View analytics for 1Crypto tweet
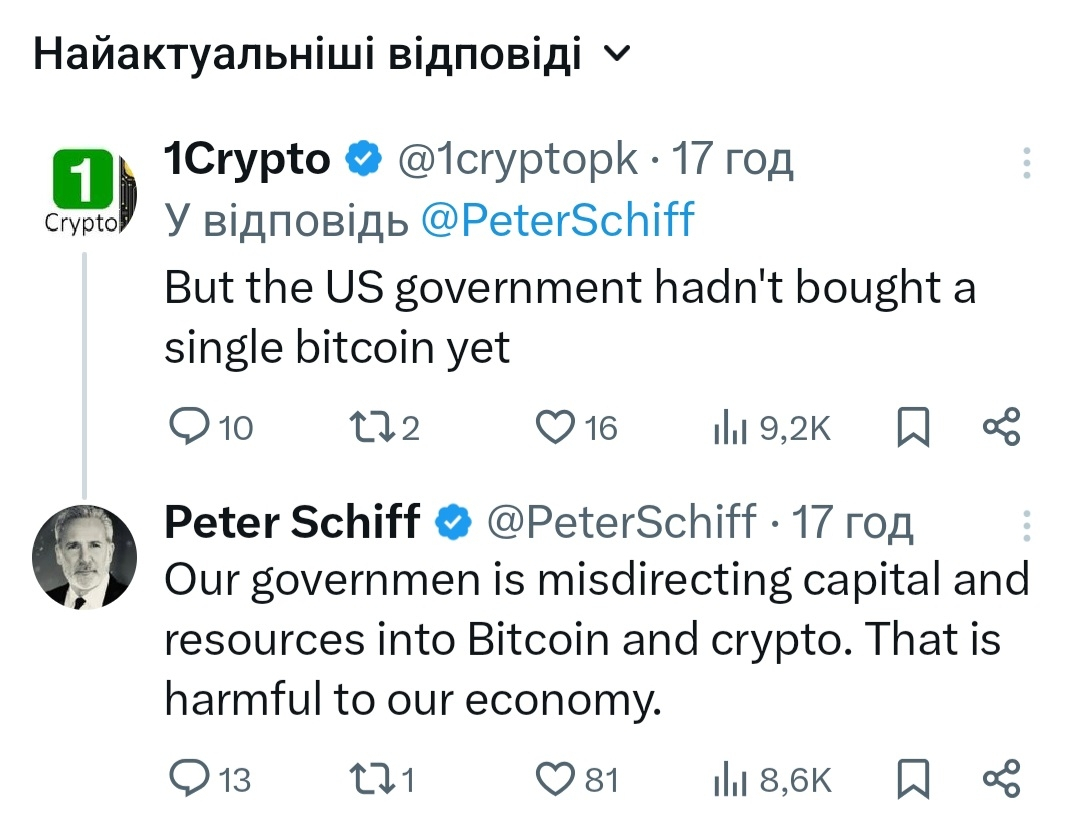The image size is (1080, 829). click(x=730, y=428)
